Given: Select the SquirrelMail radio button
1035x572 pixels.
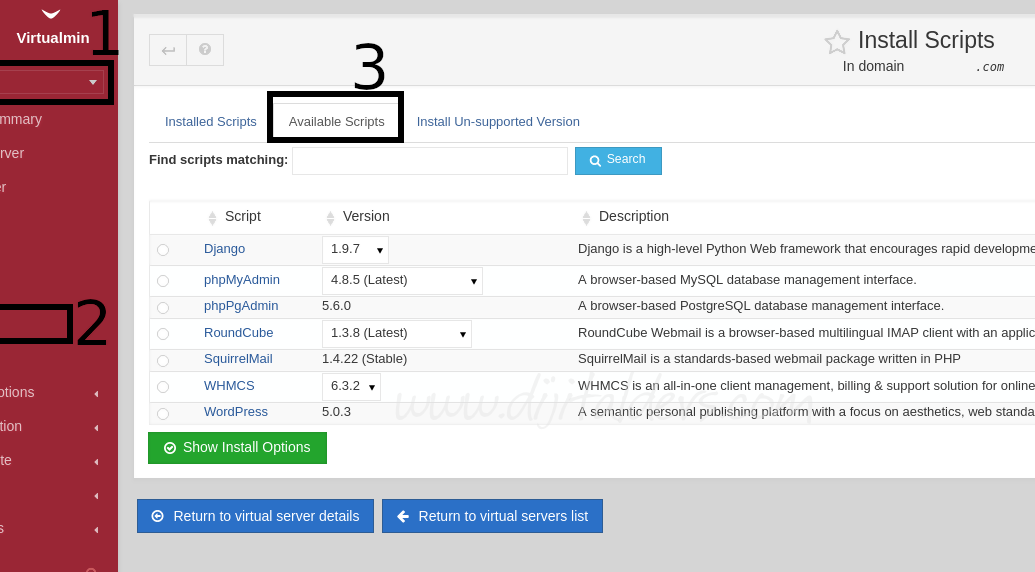Looking at the screenshot, I should pos(163,360).
